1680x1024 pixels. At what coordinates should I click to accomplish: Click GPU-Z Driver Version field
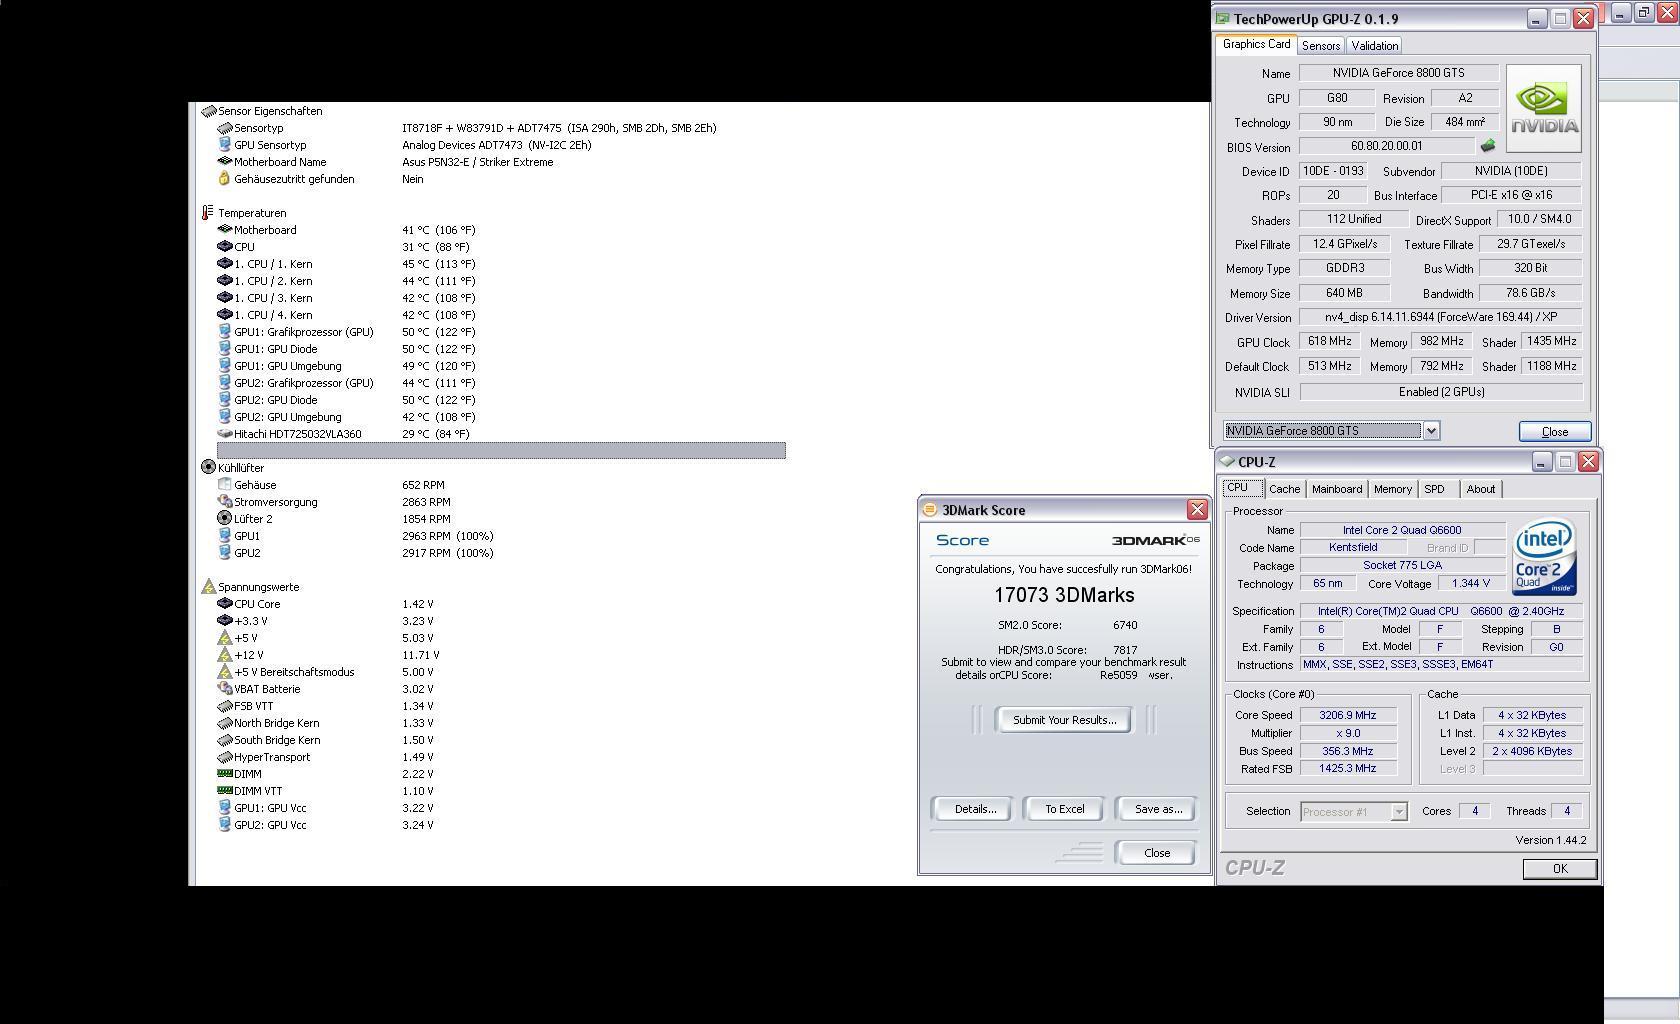pyautogui.click(x=1440, y=317)
